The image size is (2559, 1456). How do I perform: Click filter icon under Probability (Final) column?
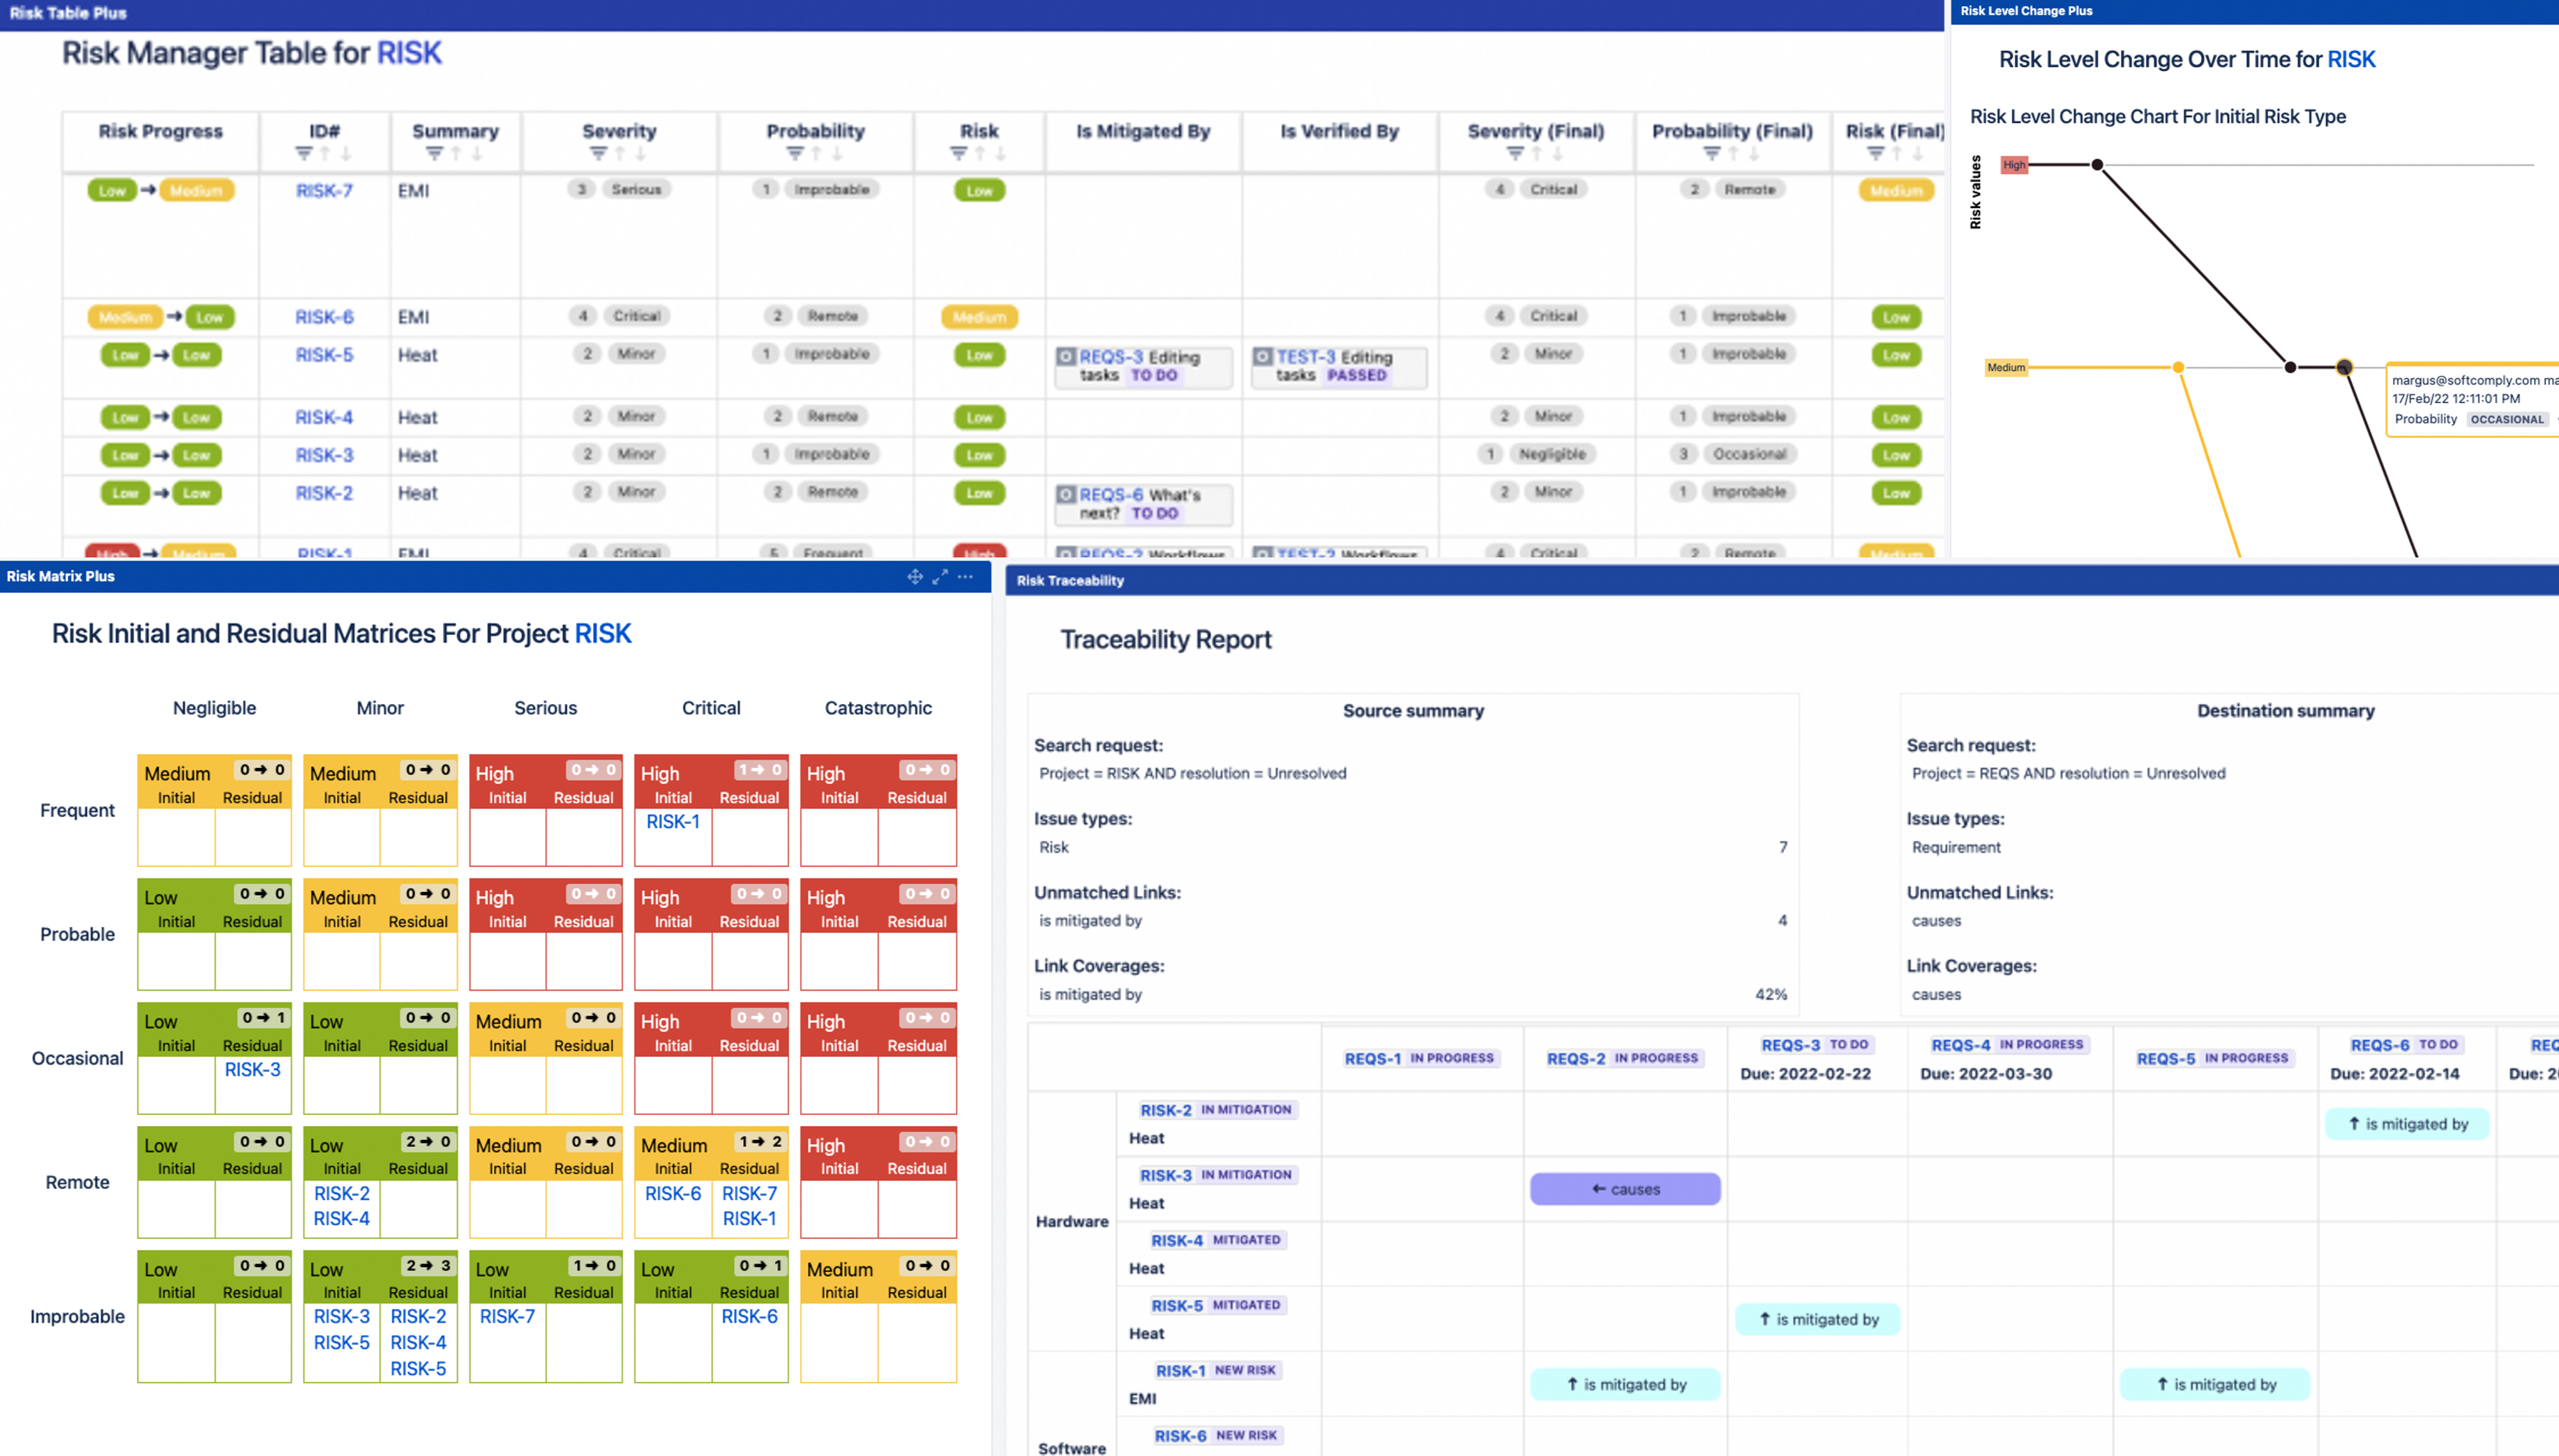point(1711,154)
